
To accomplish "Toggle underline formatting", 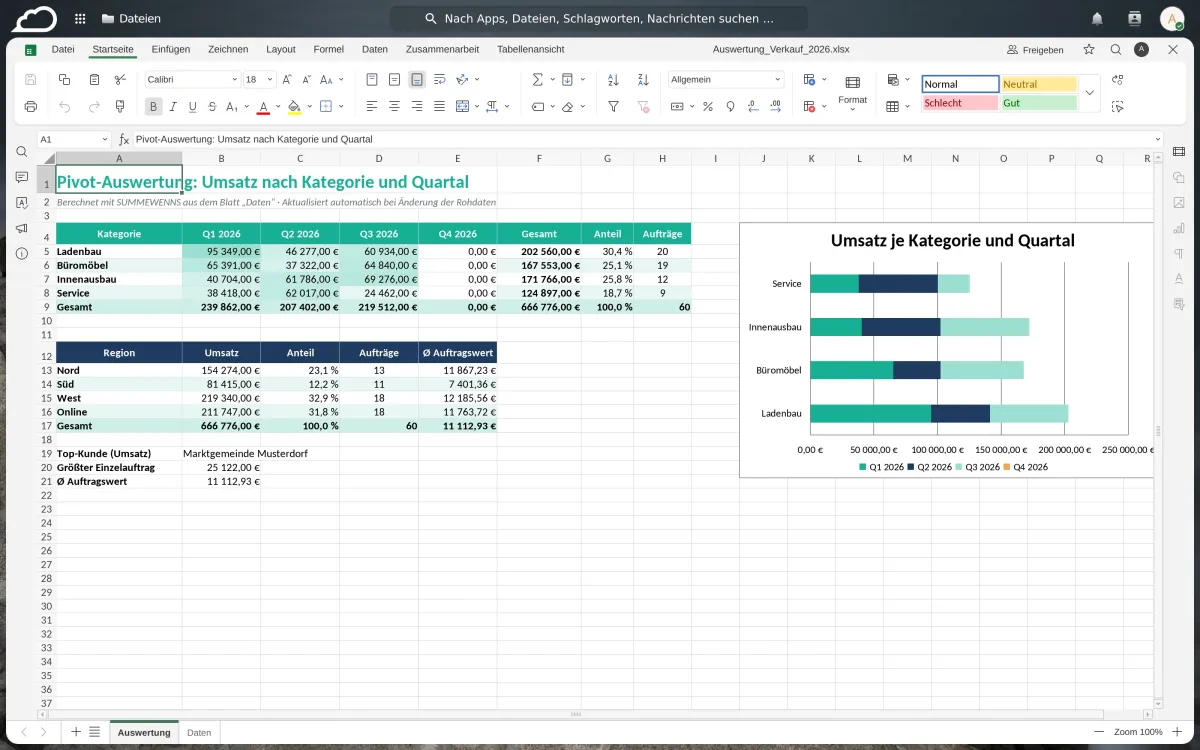I will point(192,106).
